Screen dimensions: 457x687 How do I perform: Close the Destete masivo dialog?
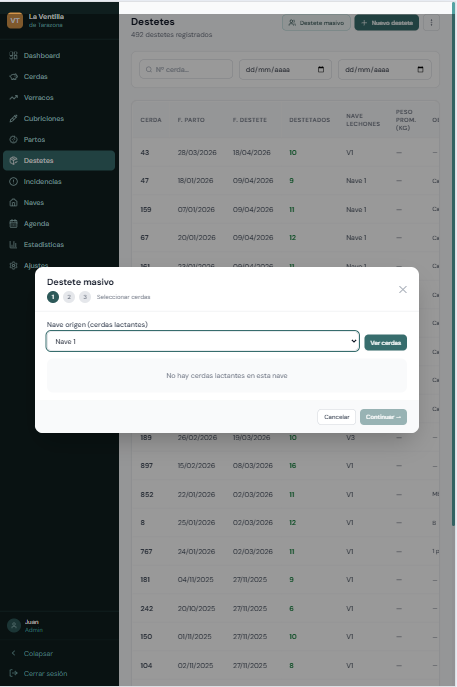pos(403,290)
